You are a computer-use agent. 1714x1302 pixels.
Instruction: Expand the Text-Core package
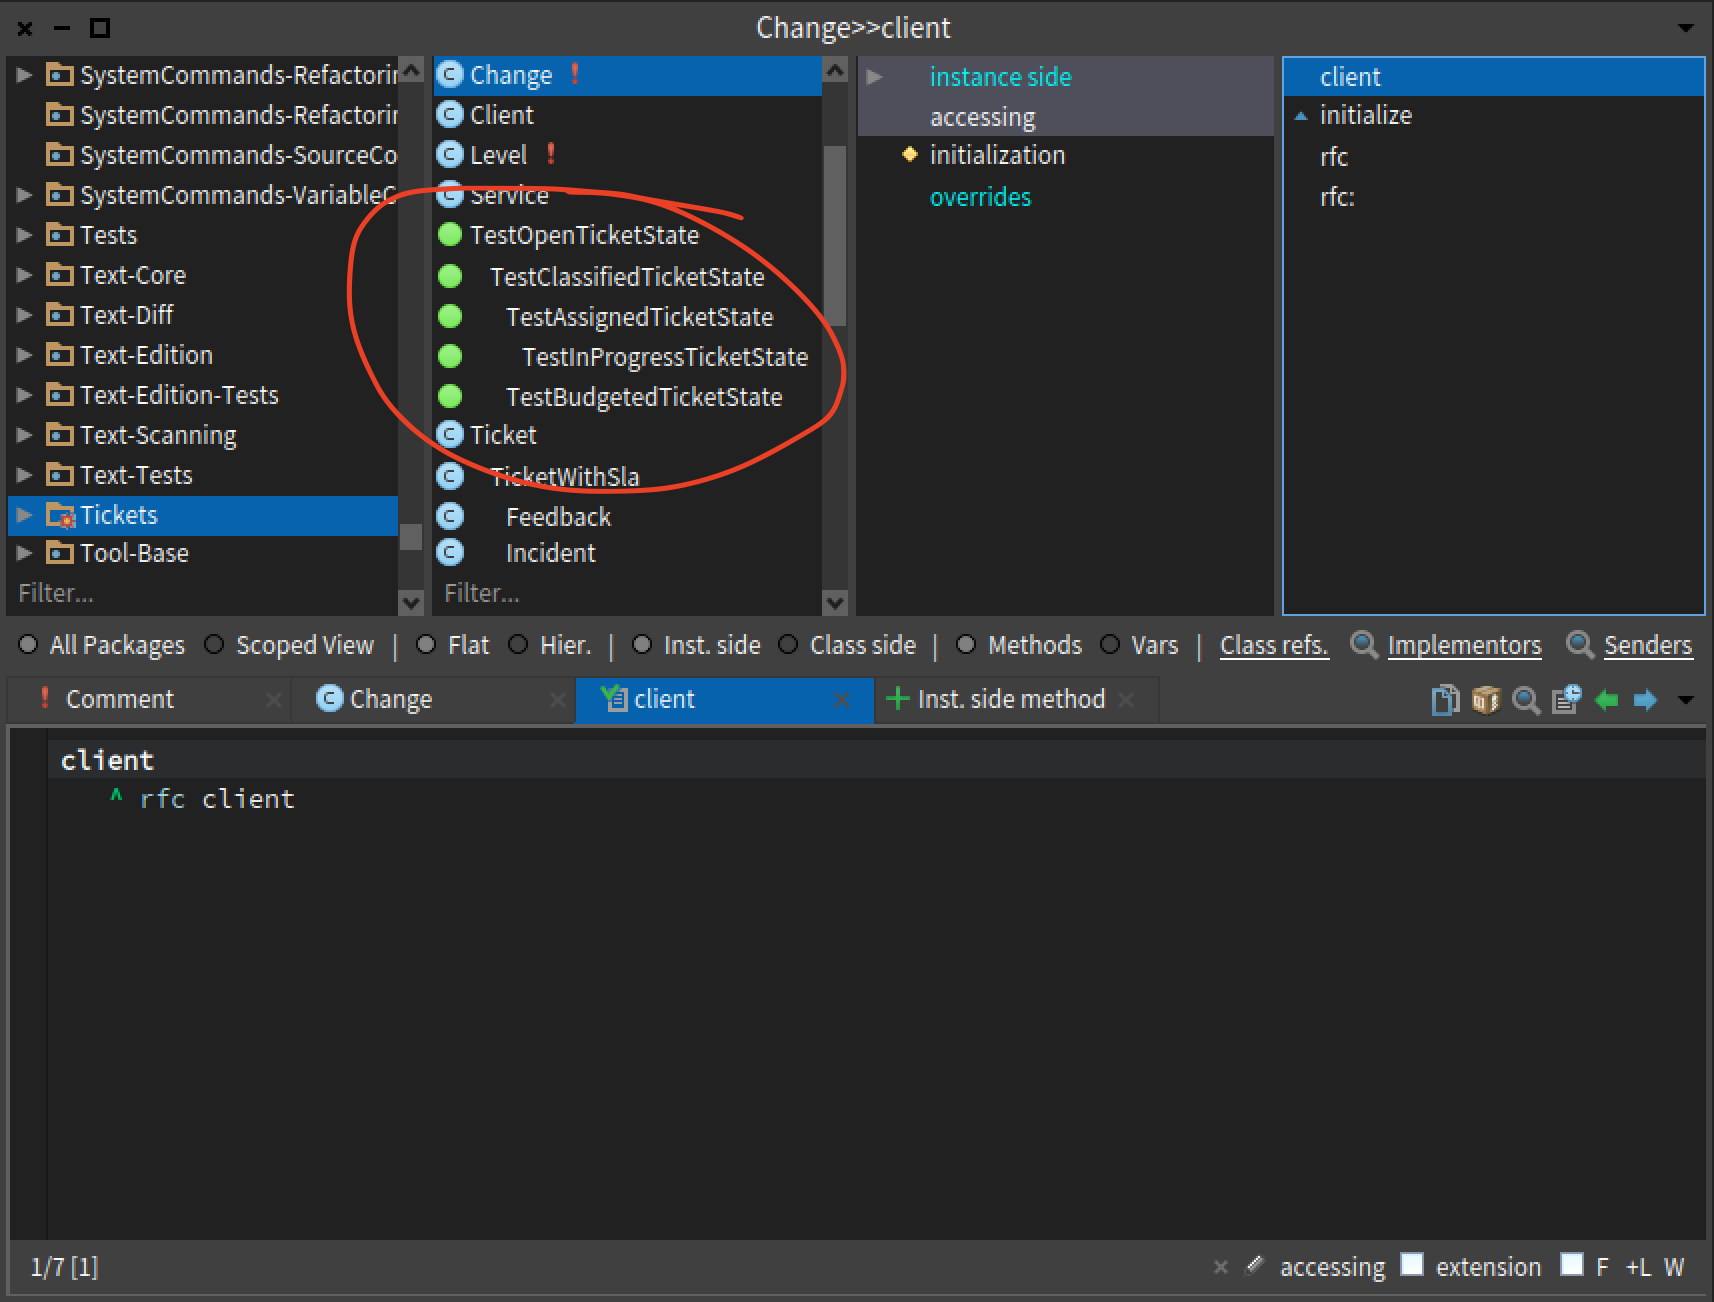[x=25, y=275]
